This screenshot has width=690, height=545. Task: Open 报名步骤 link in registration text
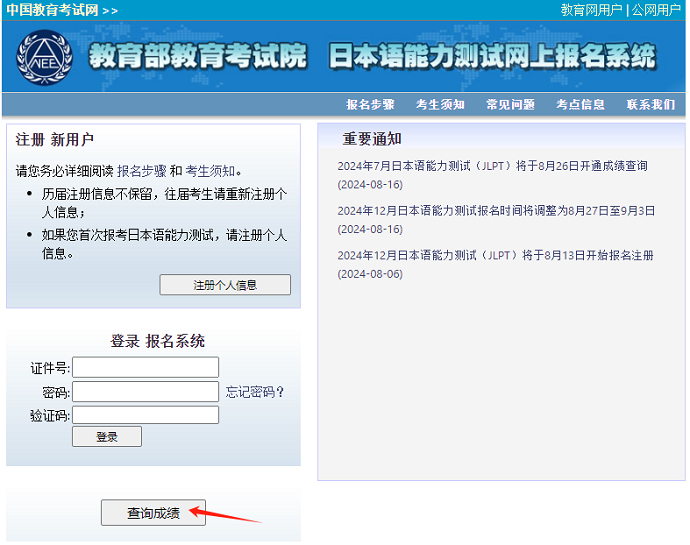tap(141, 171)
